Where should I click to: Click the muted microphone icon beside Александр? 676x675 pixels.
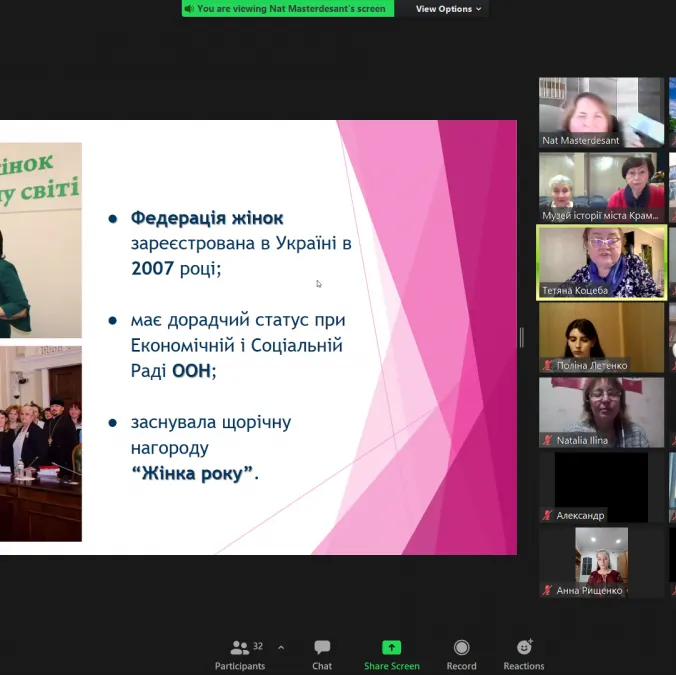548,516
